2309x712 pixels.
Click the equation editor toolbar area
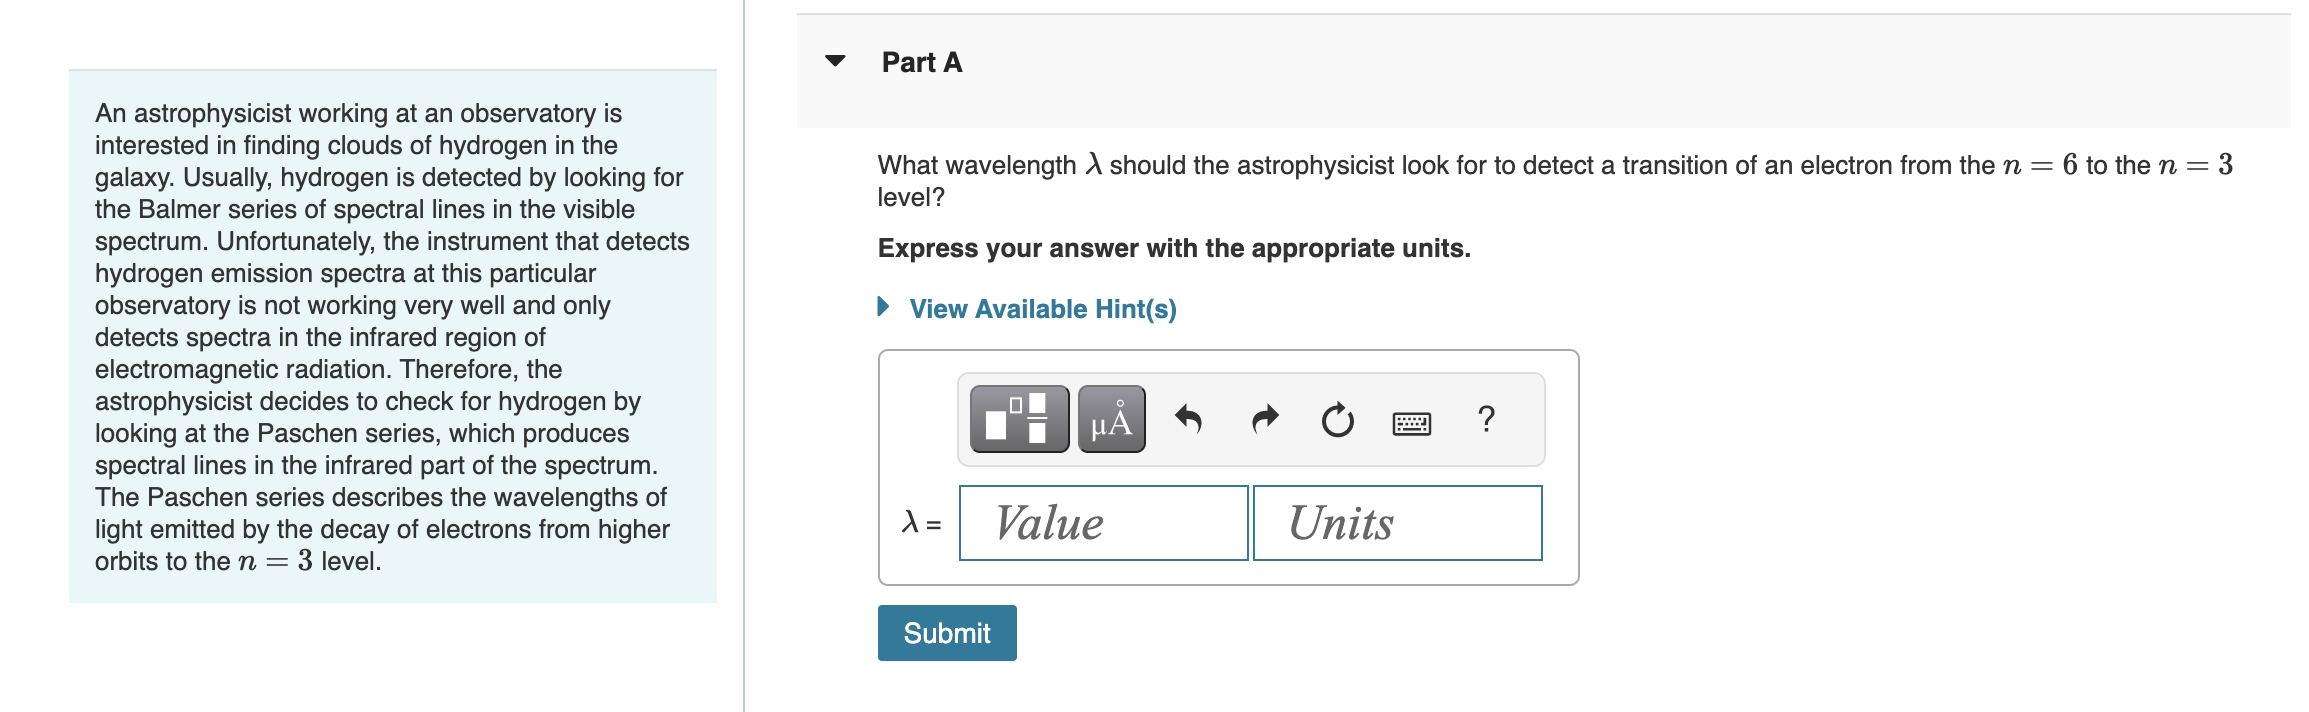[x=1250, y=420]
